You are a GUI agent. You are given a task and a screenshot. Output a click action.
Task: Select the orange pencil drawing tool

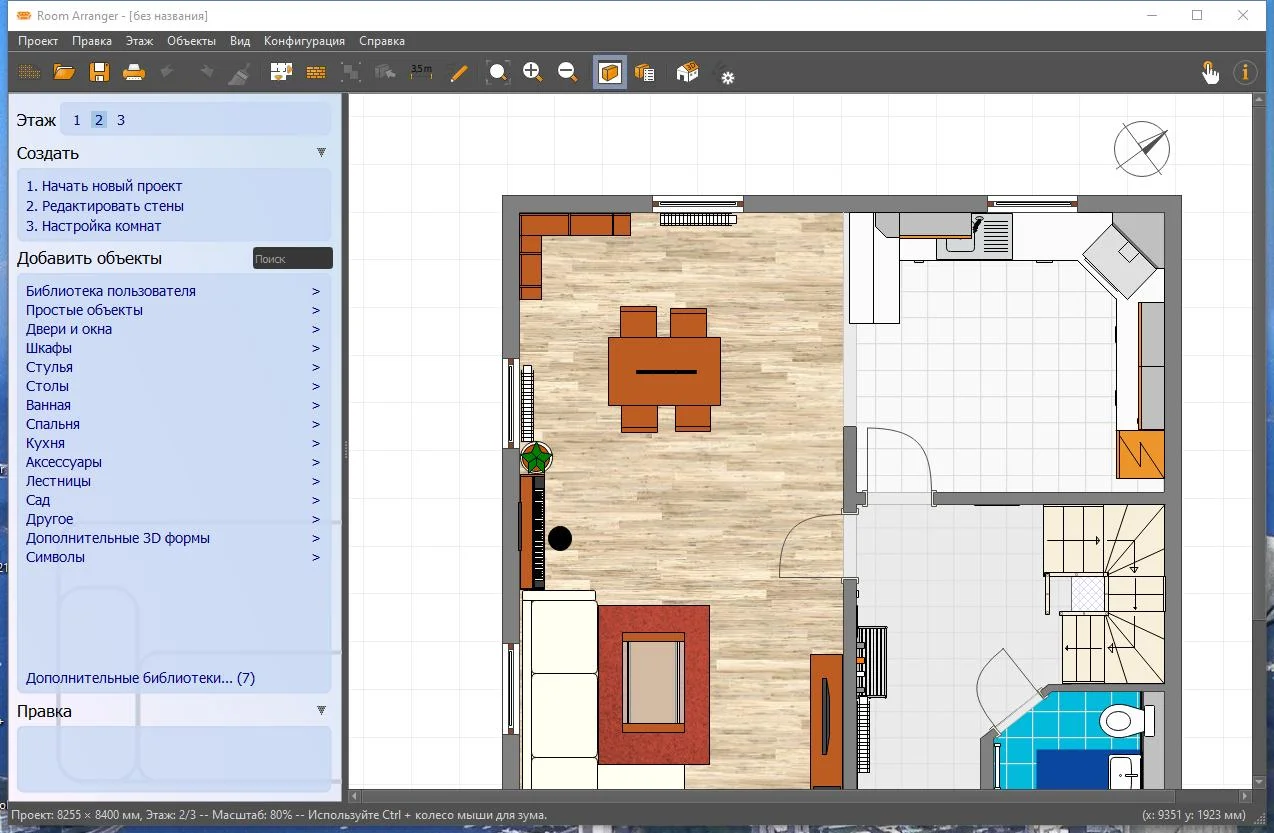click(x=458, y=72)
